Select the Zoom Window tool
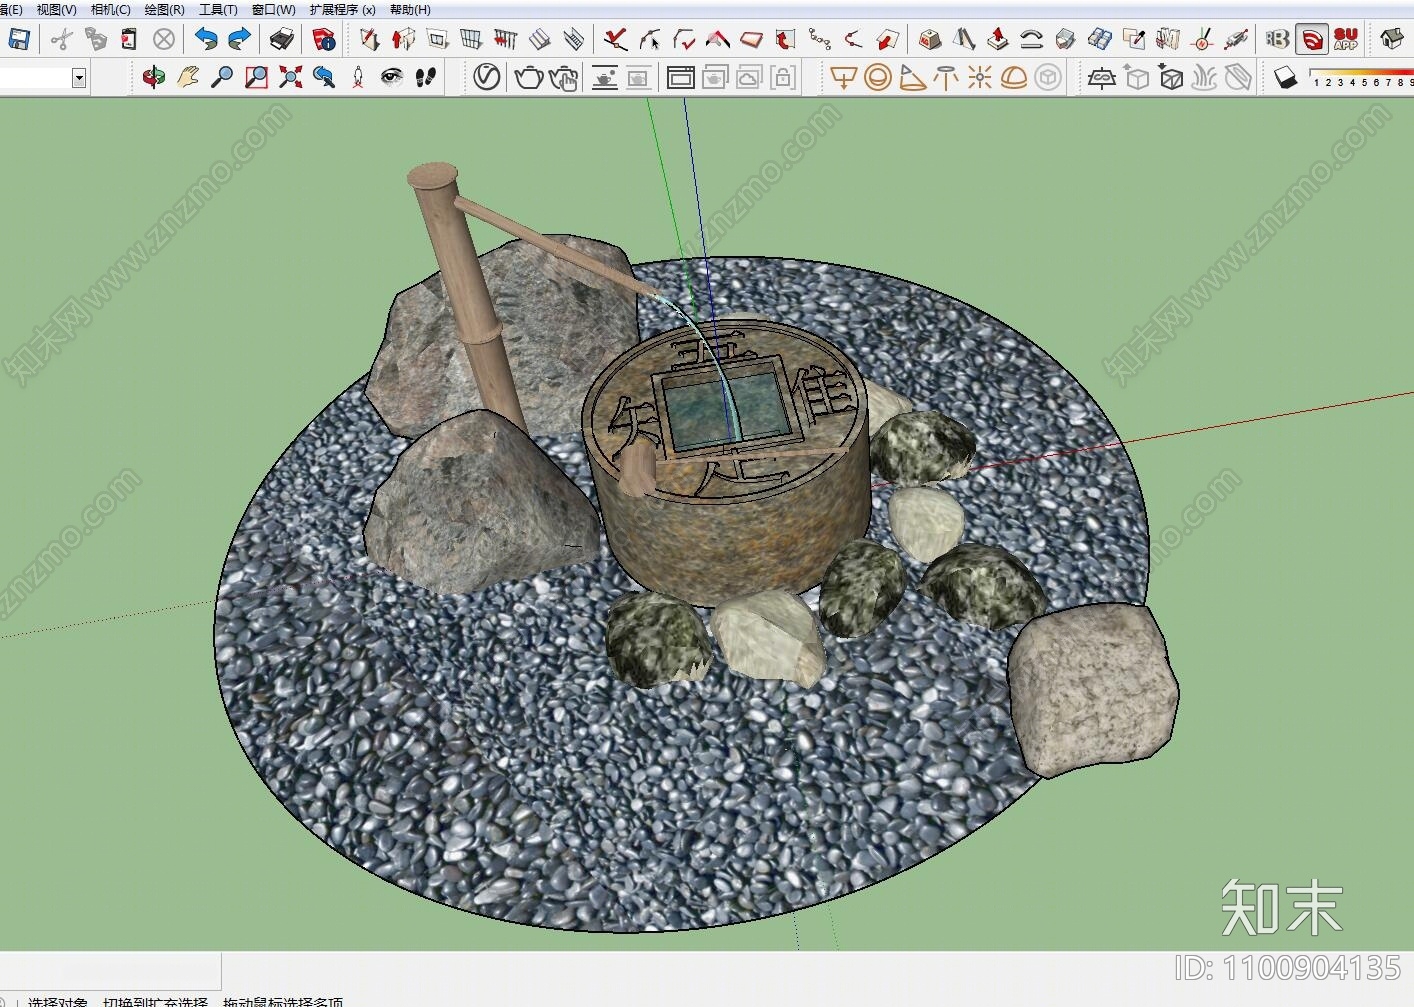This screenshot has width=1414, height=1007. 257,77
